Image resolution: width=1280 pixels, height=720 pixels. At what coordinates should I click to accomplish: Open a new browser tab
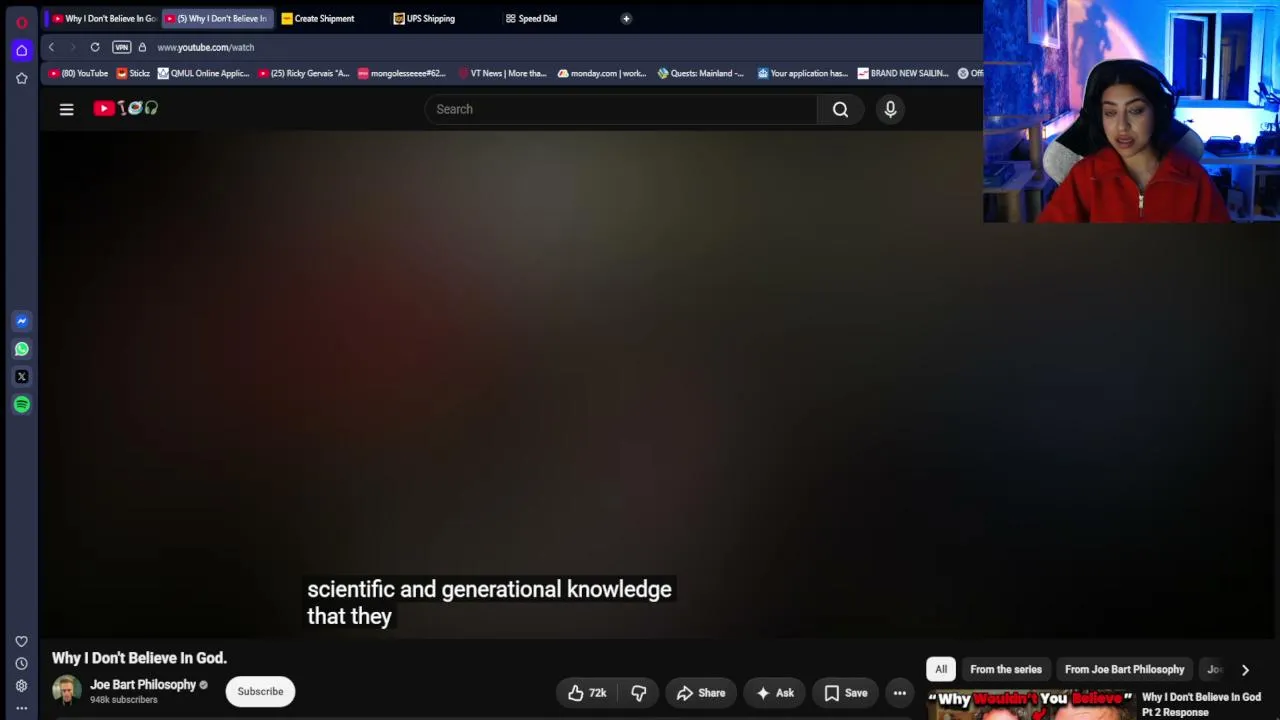coord(626,18)
